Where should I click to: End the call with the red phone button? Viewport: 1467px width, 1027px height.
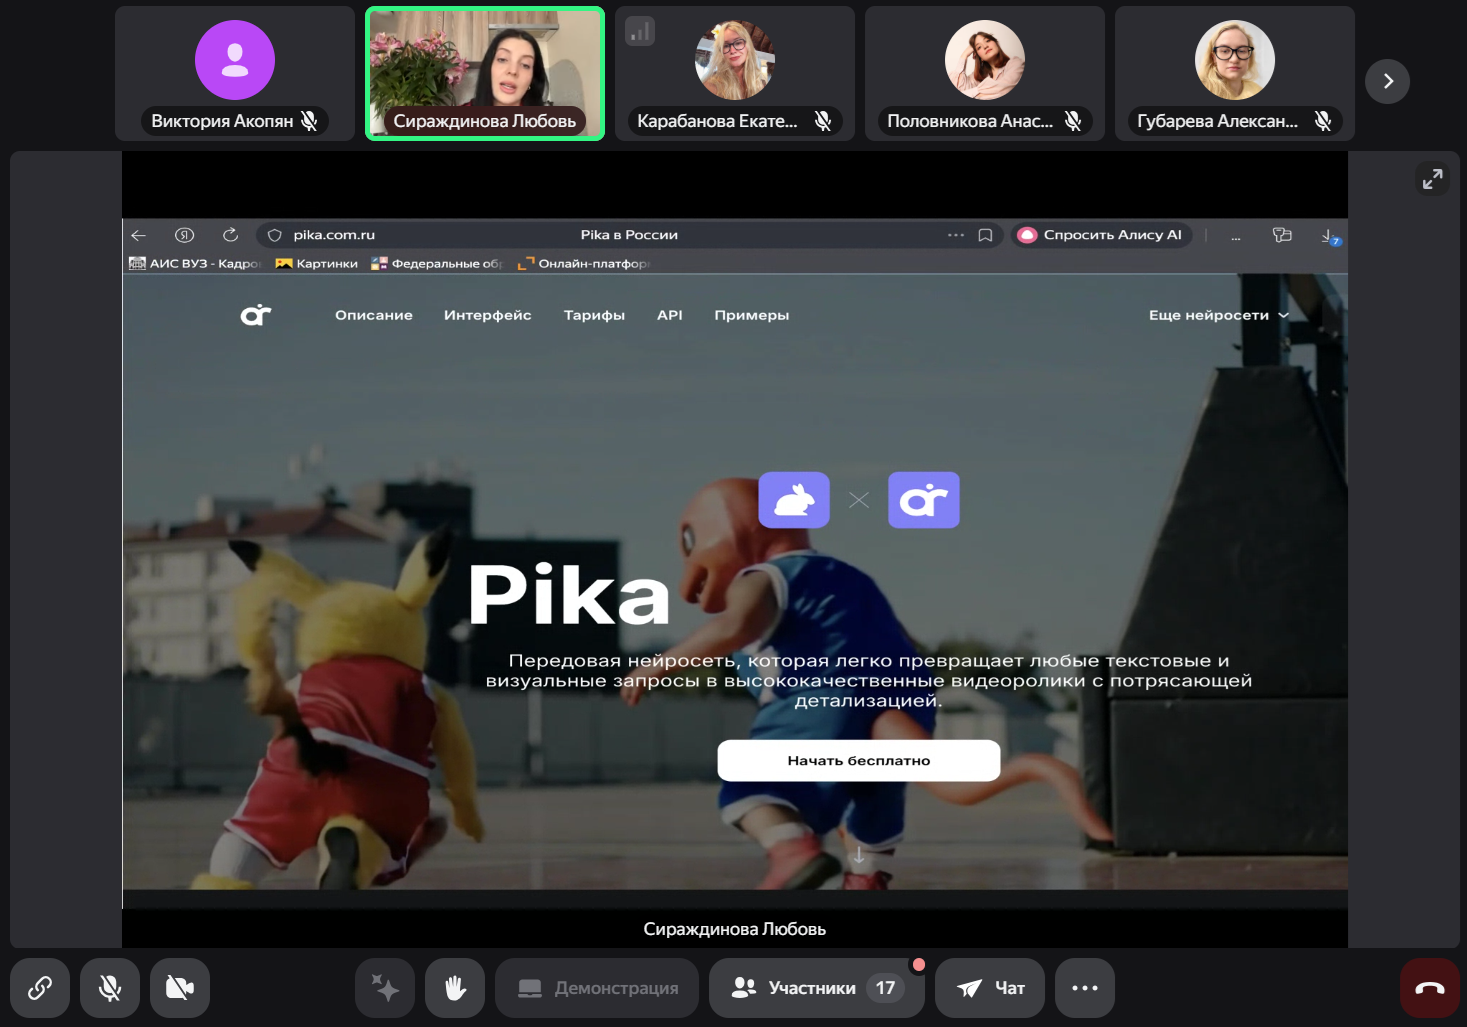pos(1430,988)
